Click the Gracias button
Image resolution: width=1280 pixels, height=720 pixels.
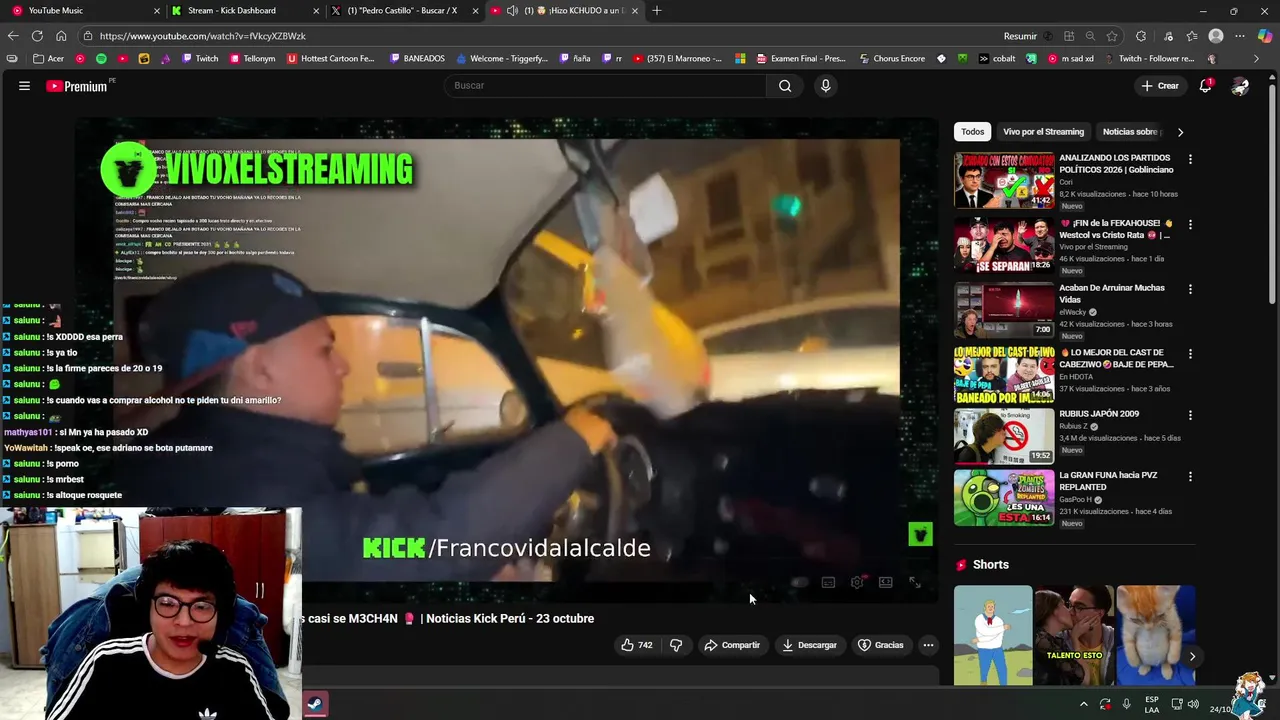click(x=881, y=645)
